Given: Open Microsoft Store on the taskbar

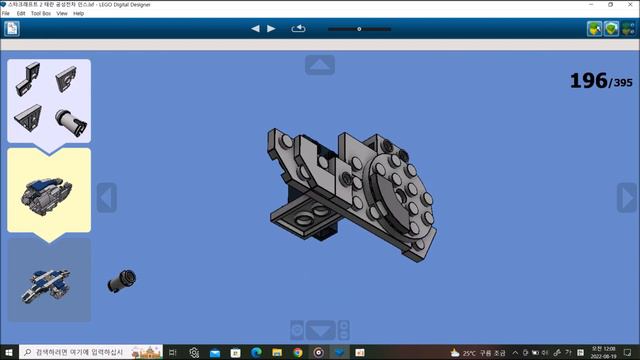Looking at the screenshot, I should (x=236, y=352).
